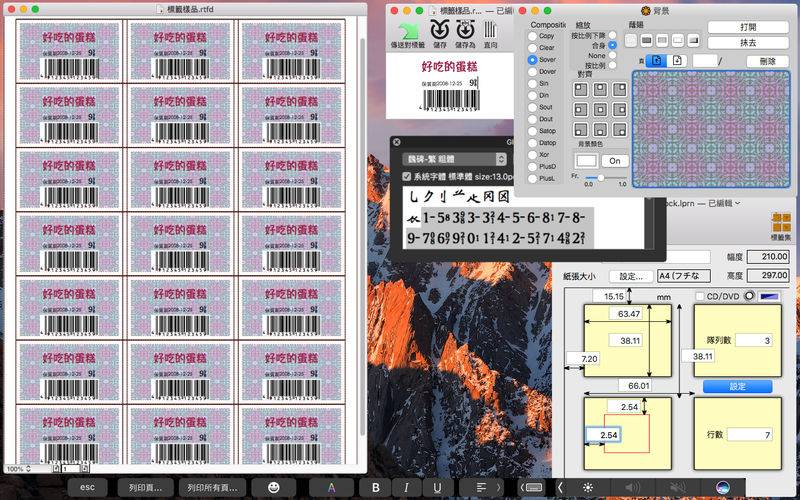
Task: Click the 幅度 width field showing 210.00
Action: pyautogui.click(x=768, y=257)
